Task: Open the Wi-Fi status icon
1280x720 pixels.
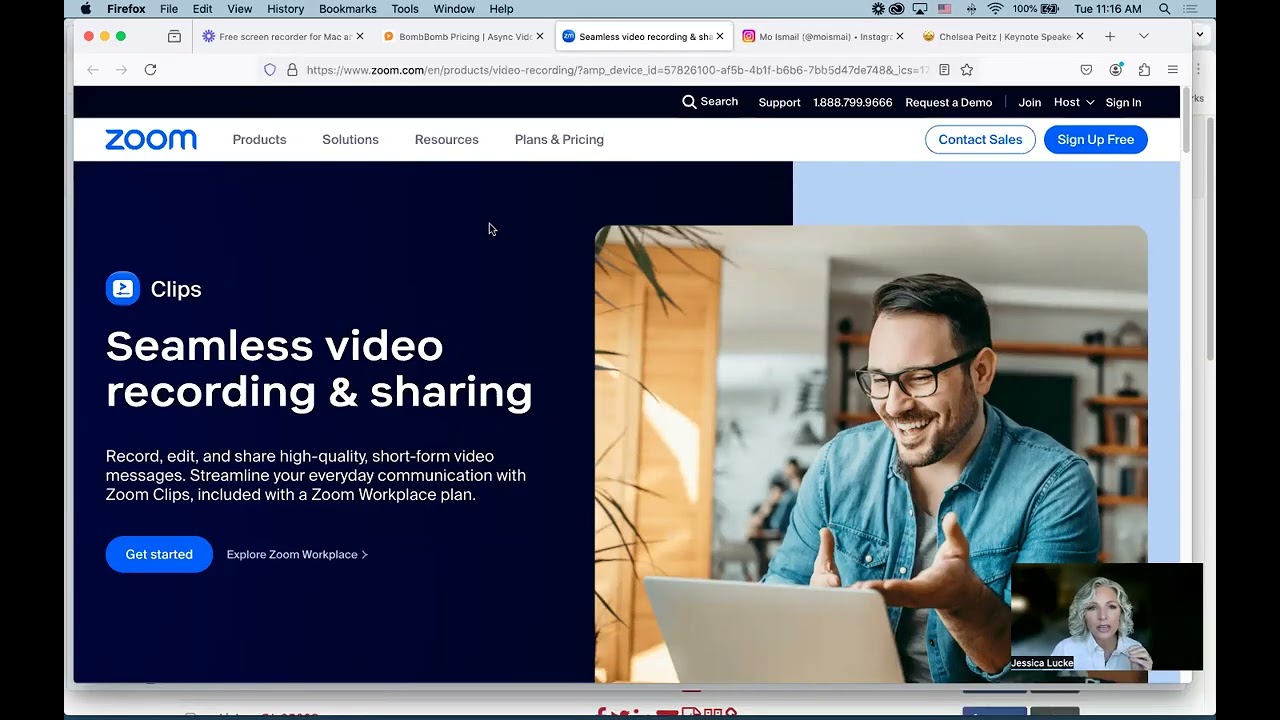Action: (x=995, y=9)
